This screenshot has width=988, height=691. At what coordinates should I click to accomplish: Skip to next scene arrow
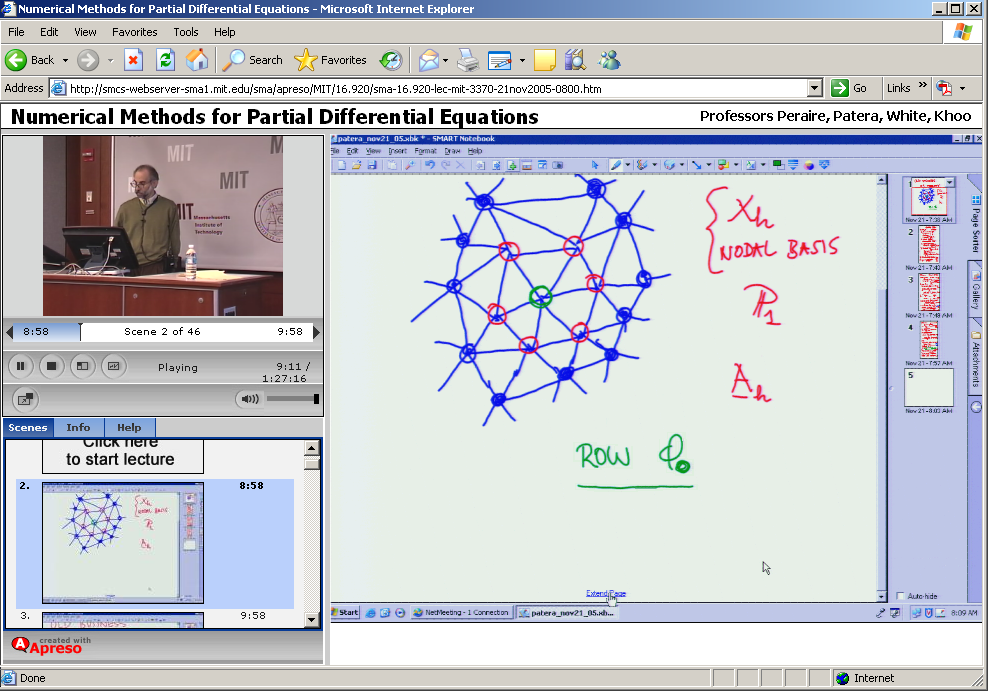(x=316, y=332)
